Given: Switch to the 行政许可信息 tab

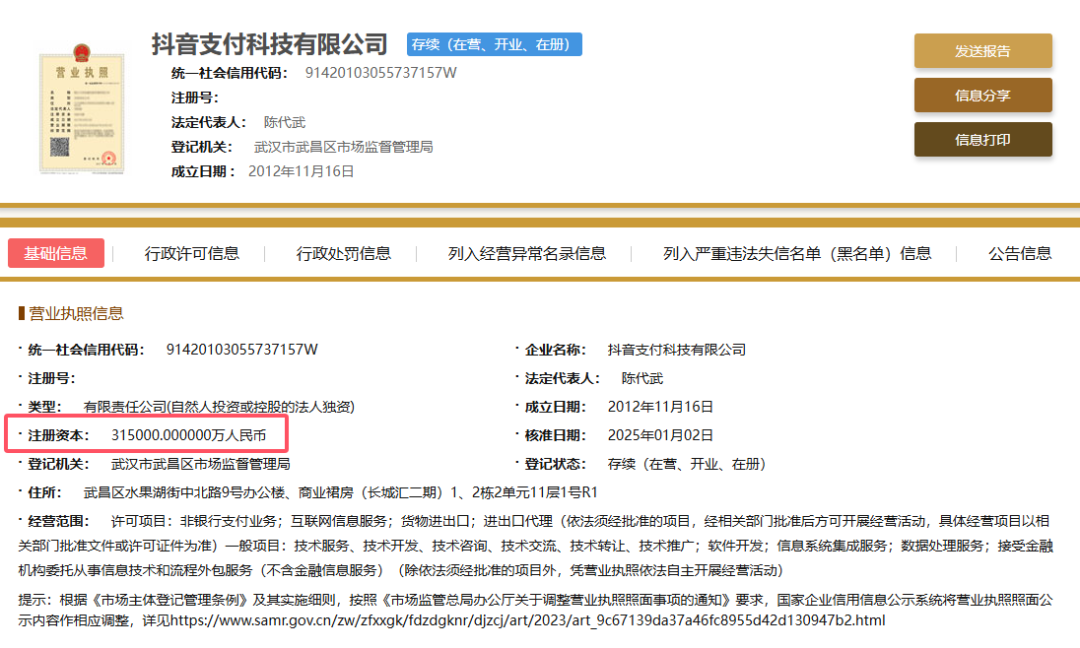Looking at the screenshot, I should pos(191,253).
